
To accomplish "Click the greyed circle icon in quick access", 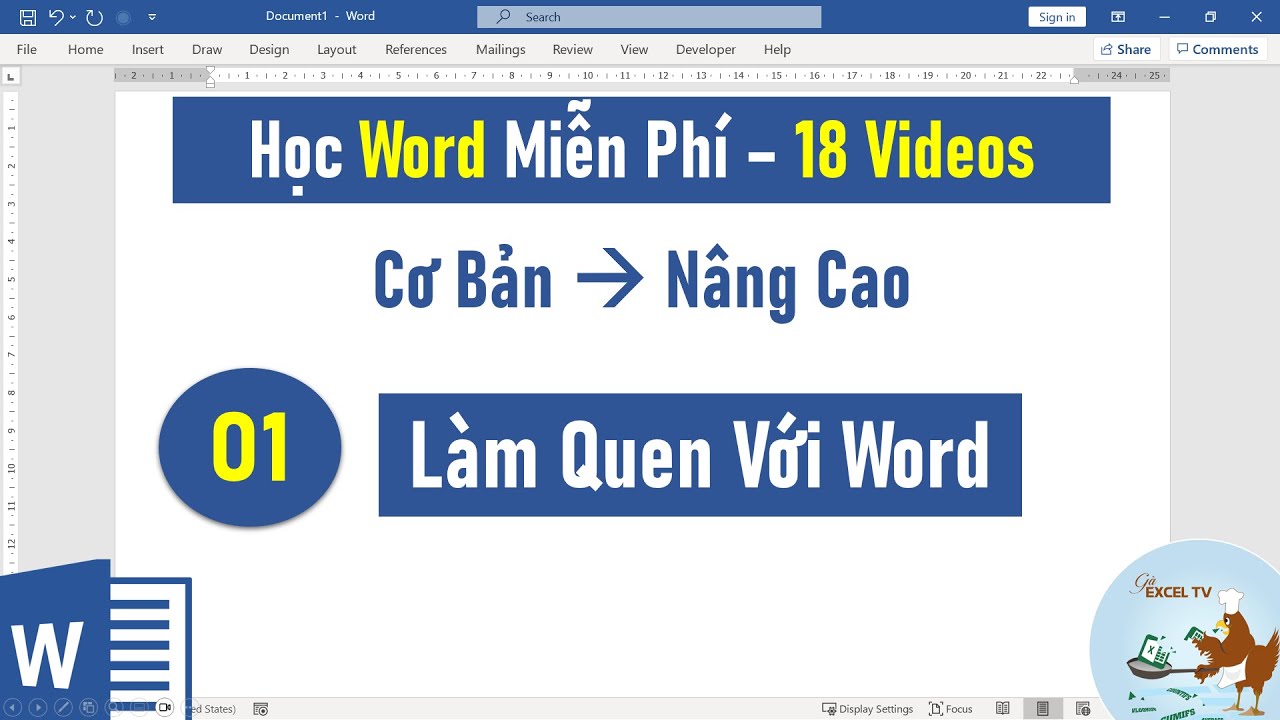I will (123, 17).
